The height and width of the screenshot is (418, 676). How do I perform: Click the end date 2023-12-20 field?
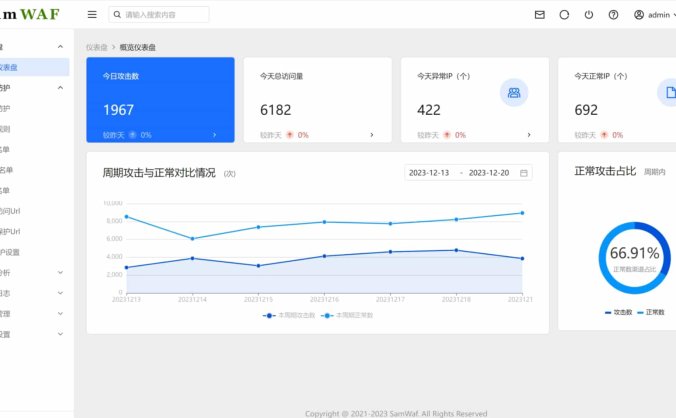tap(489, 173)
